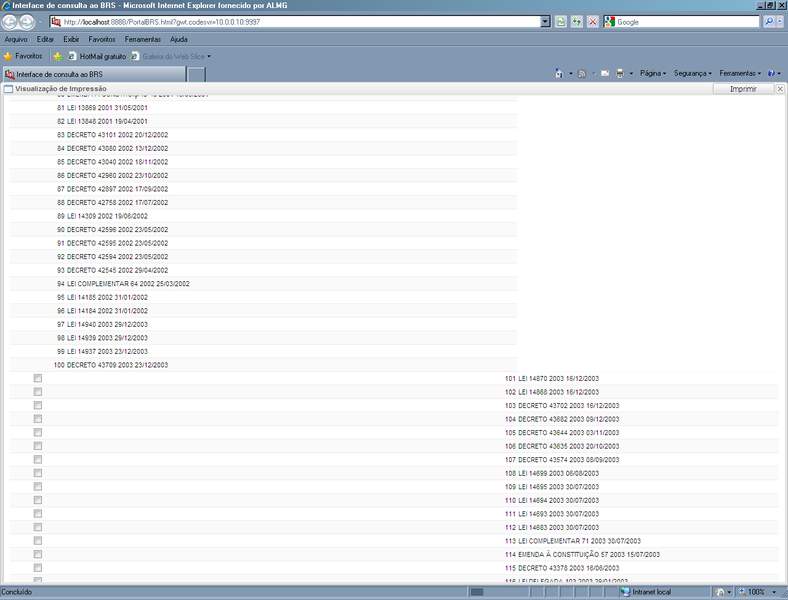Click the browser Back arrow button
The width and height of the screenshot is (788, 600).
(11, 22)
